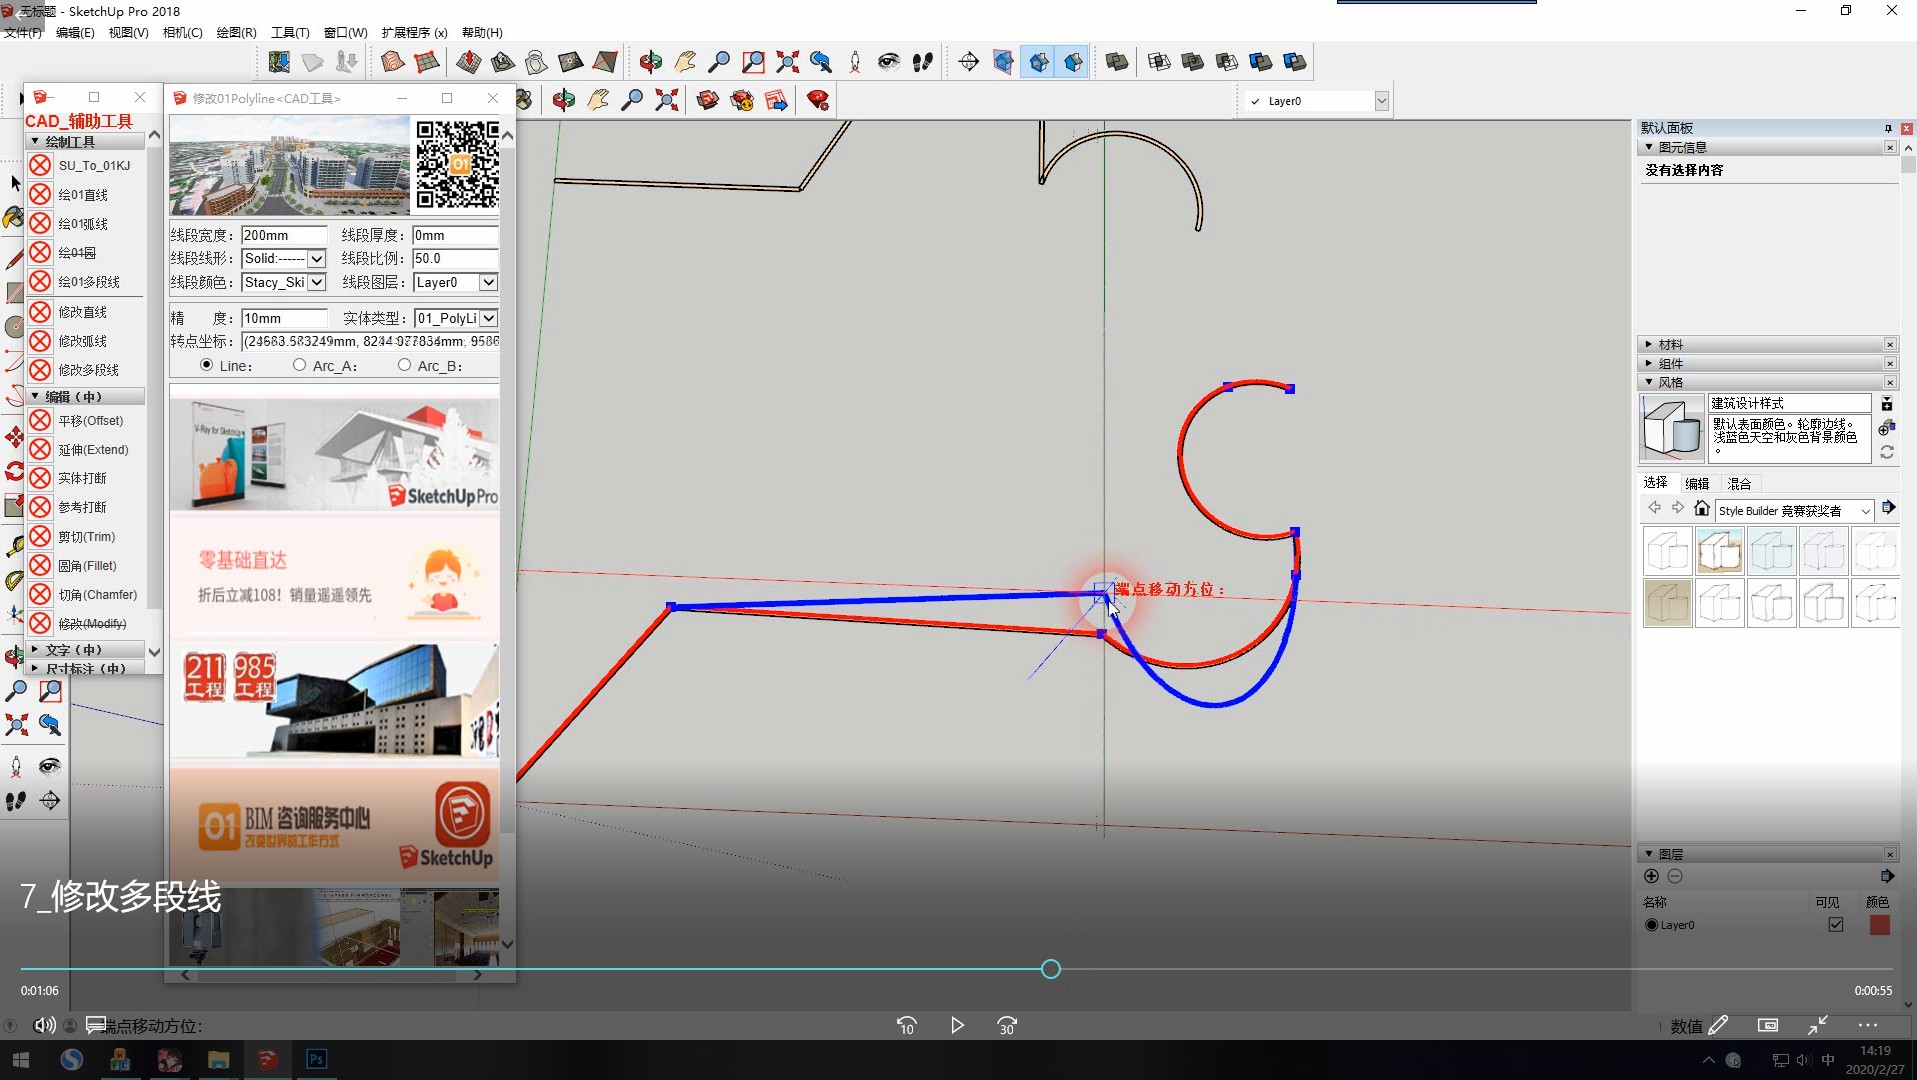This screenshot has height=1080, width=1917.
Task: Click the 精度 10mm input field
Action: 284,319
